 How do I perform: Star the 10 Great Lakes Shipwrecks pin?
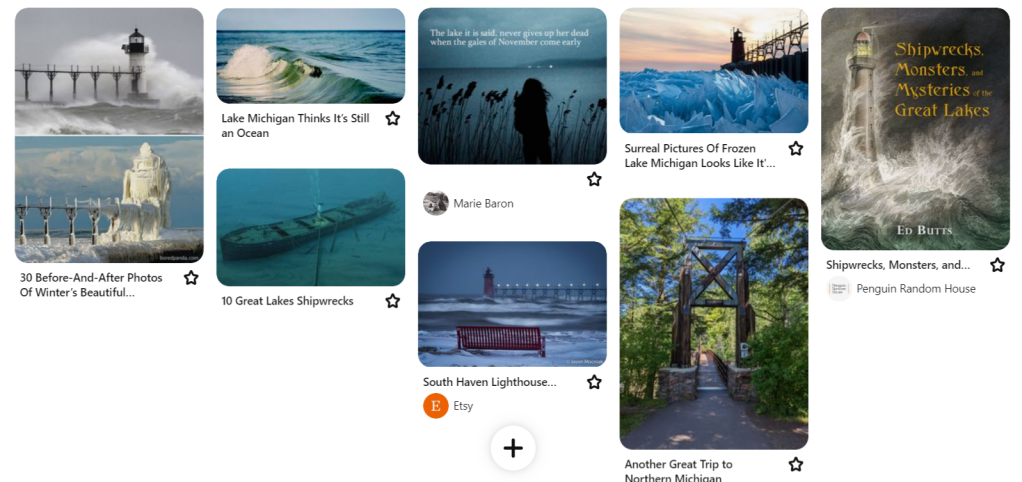point(393,301)
